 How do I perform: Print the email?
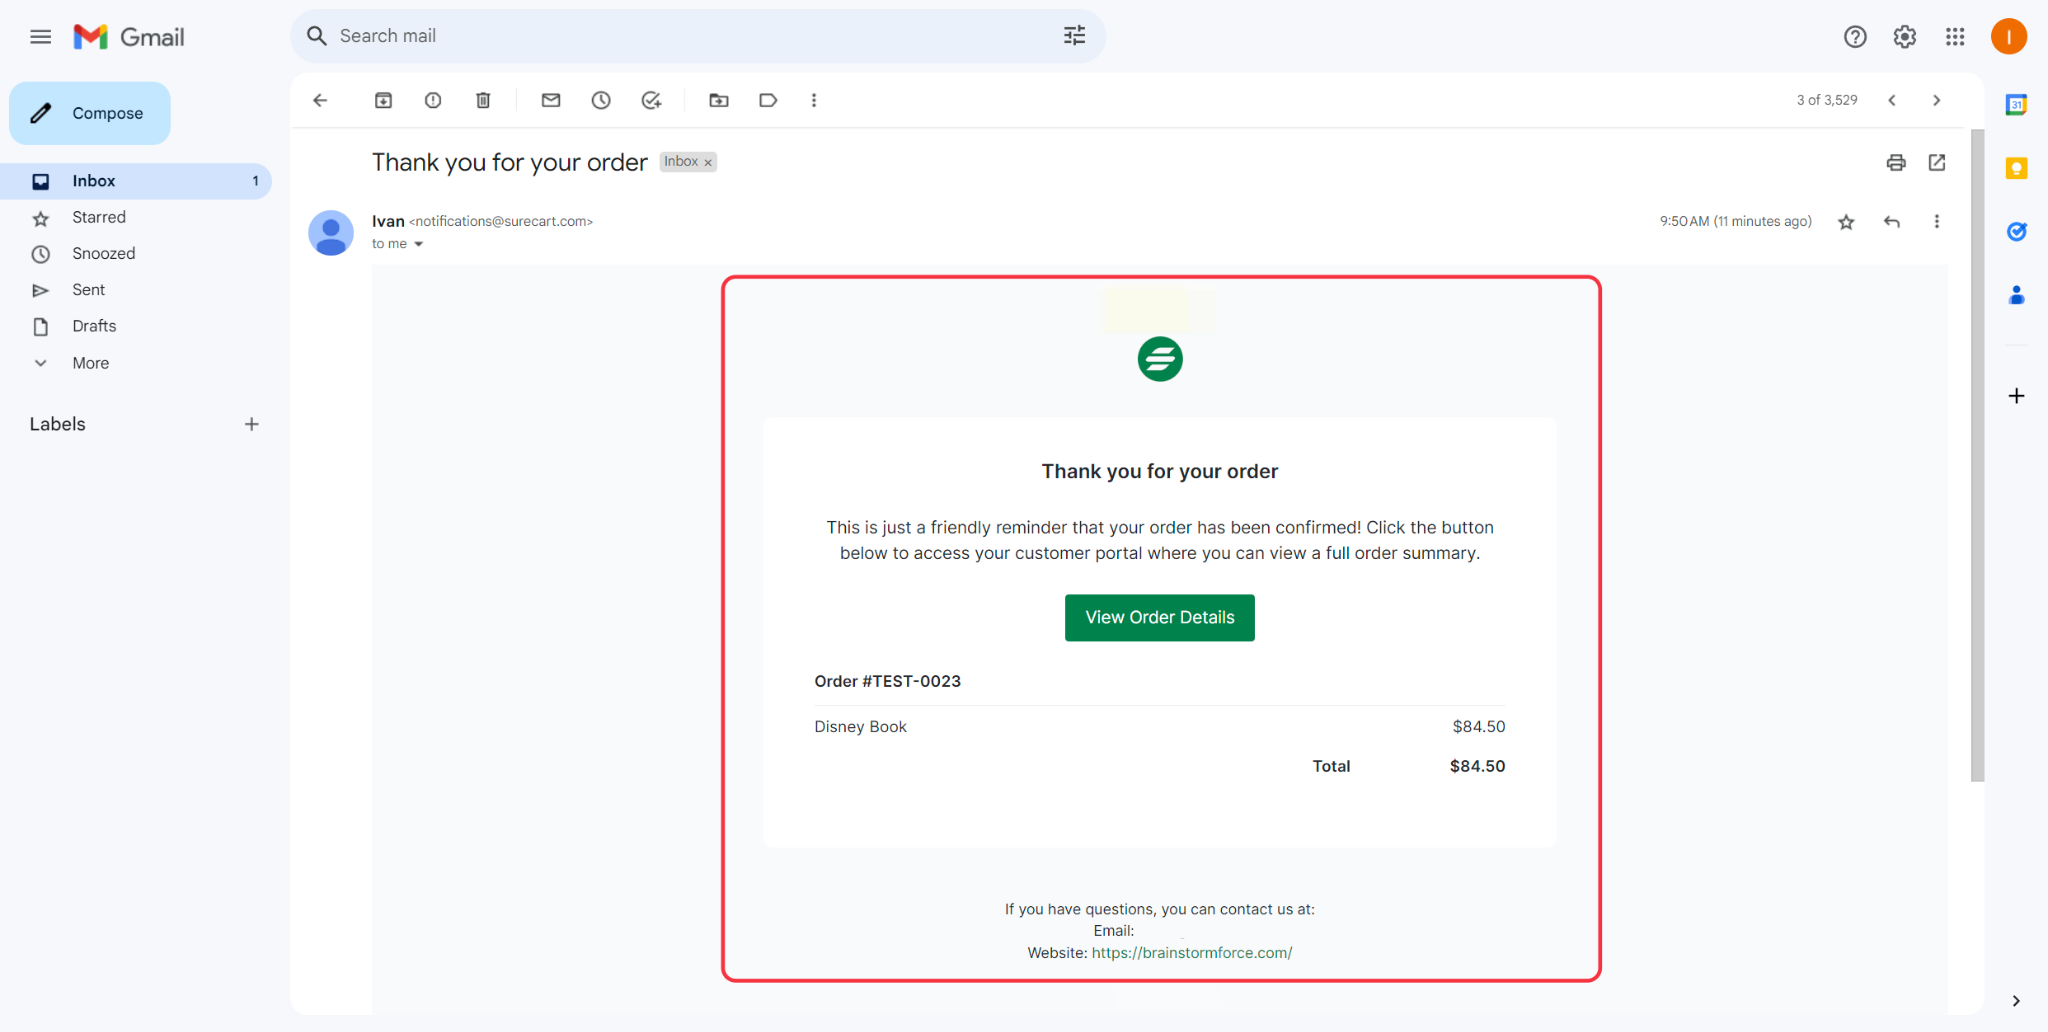click(1895, 162)
